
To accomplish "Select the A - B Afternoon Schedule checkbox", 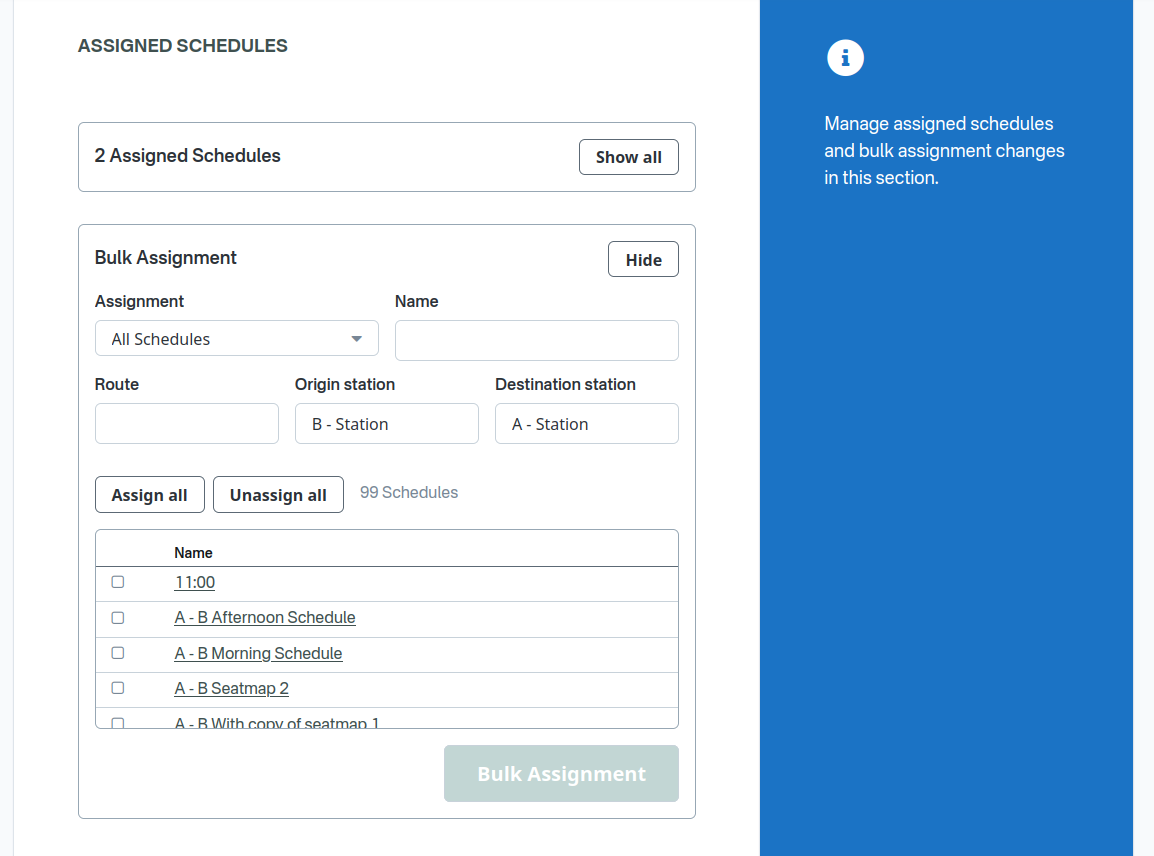I will (x=117, y=617).
